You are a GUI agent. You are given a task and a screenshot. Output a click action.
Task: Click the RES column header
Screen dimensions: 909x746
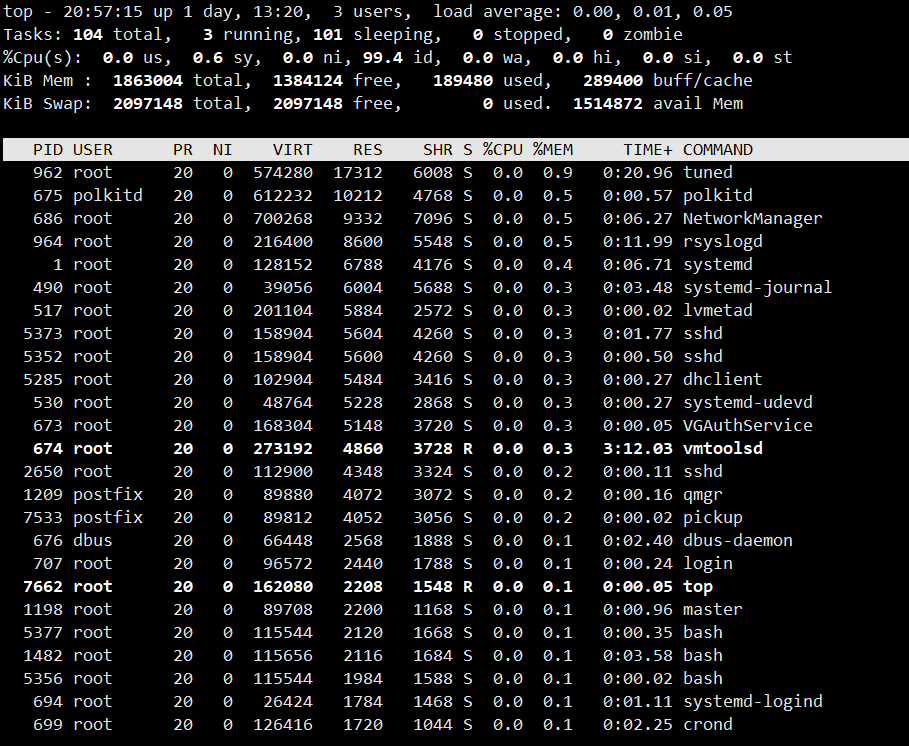(368, 150)
